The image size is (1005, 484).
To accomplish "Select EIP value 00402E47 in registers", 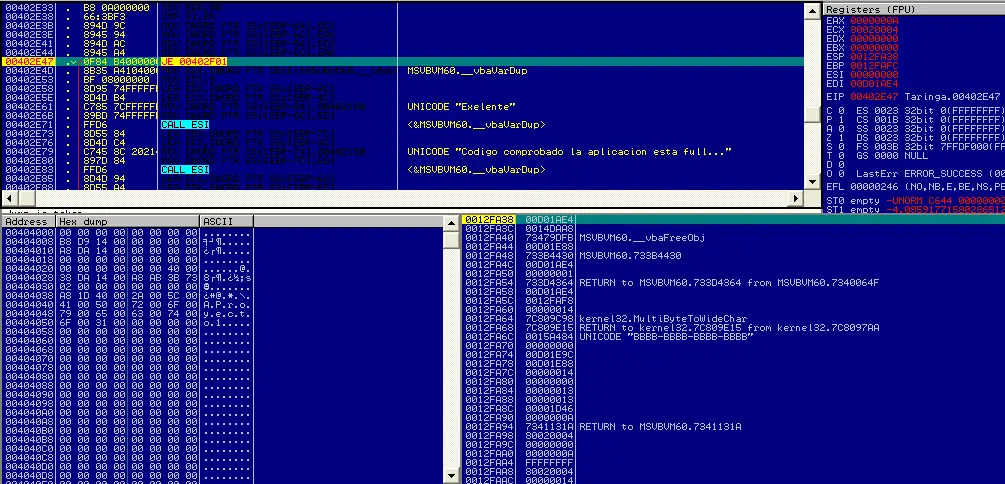I will click(x=874, y=97).
